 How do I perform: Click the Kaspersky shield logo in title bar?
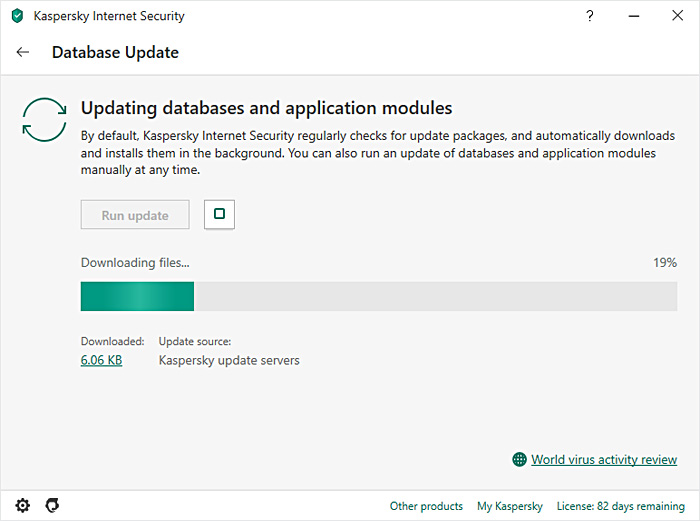17,16
